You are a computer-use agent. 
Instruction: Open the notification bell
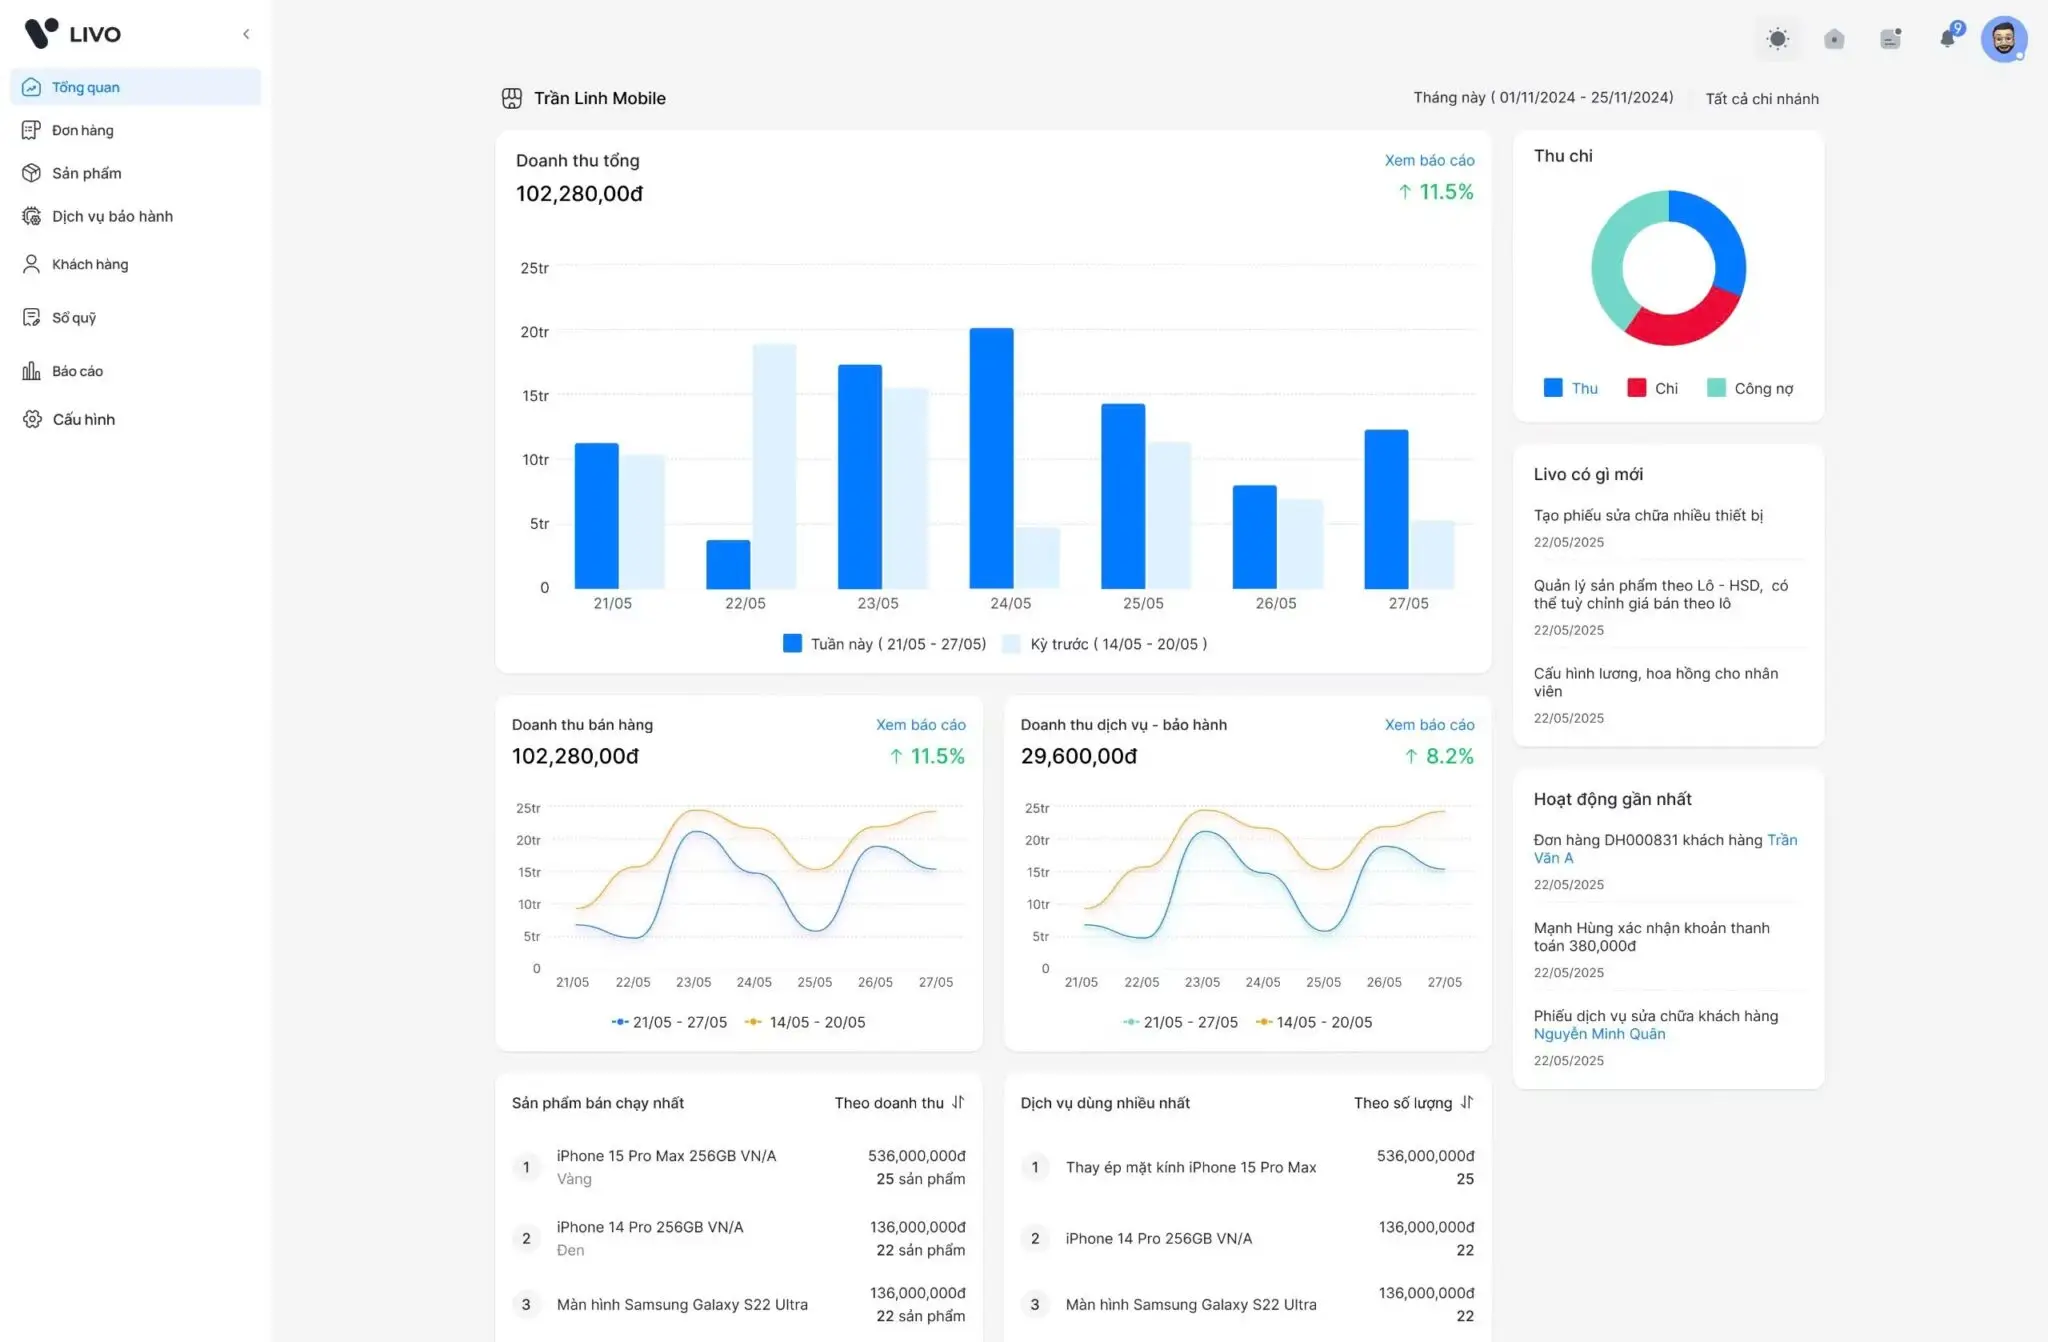point(1947,39)
